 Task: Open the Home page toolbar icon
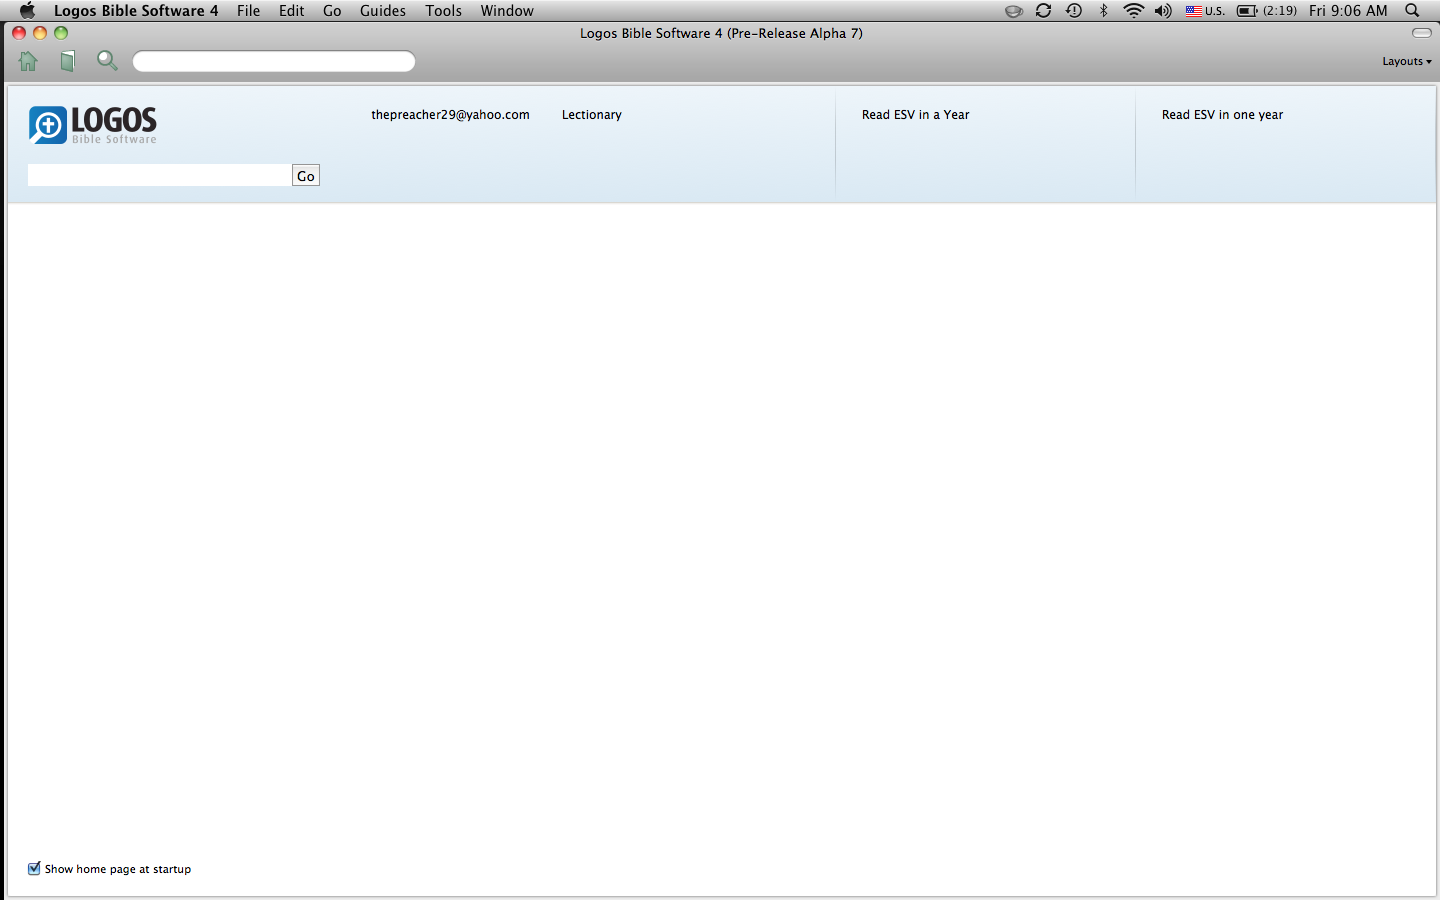pyautogui.click(x=28, y=61)
